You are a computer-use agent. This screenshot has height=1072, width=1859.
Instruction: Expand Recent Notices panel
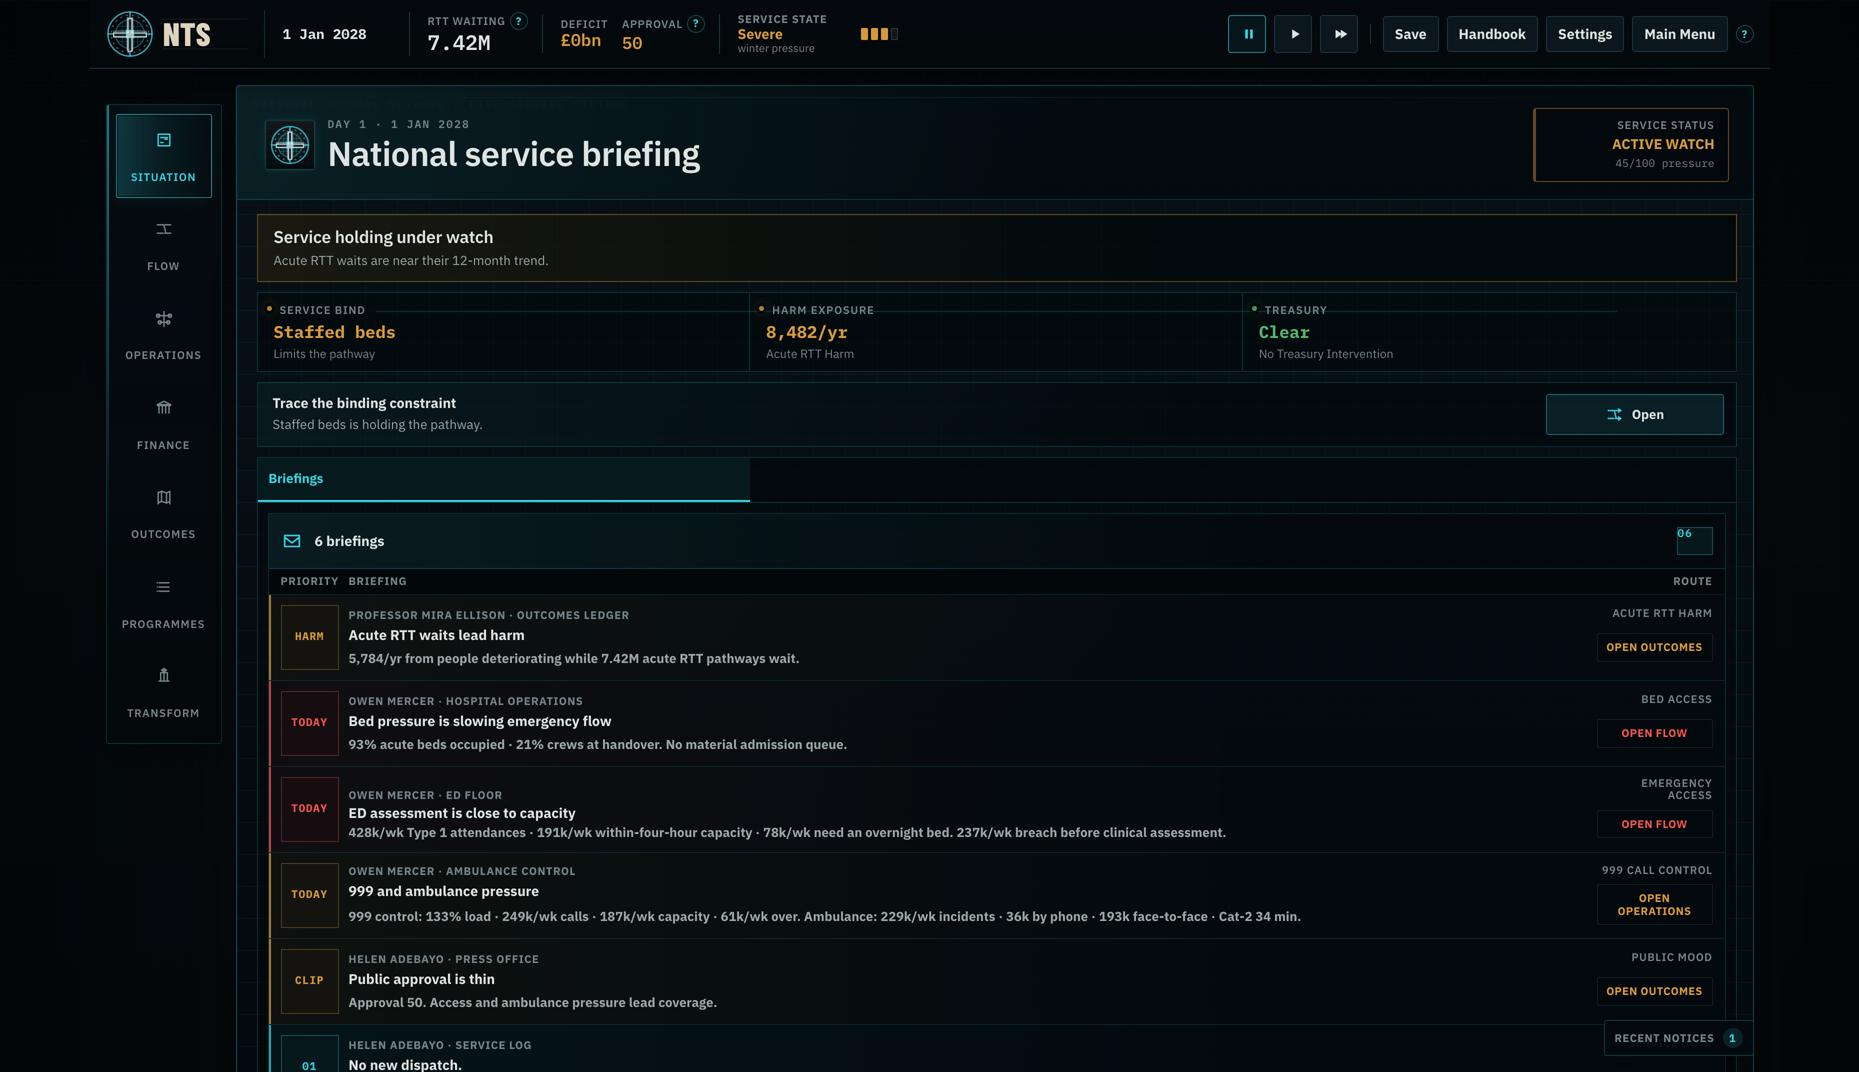click(1677, 1038)
